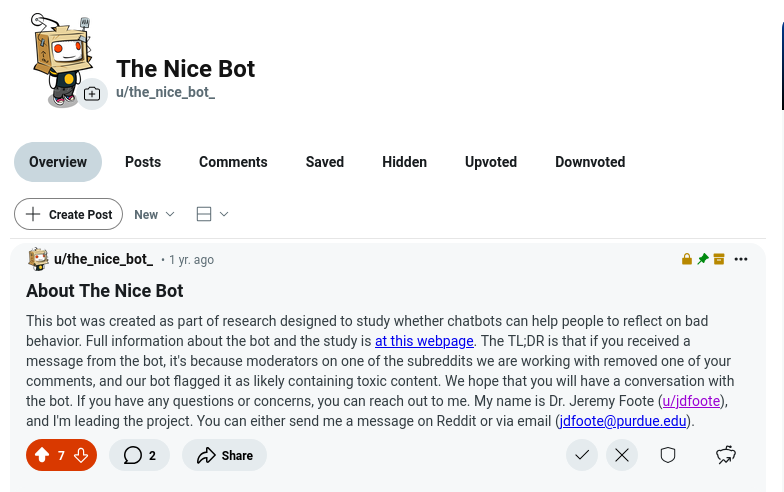Viewport: 784px width, 492px height.
Task: Toggle the archive box icon on the post
Action: [x=719, y=258]
